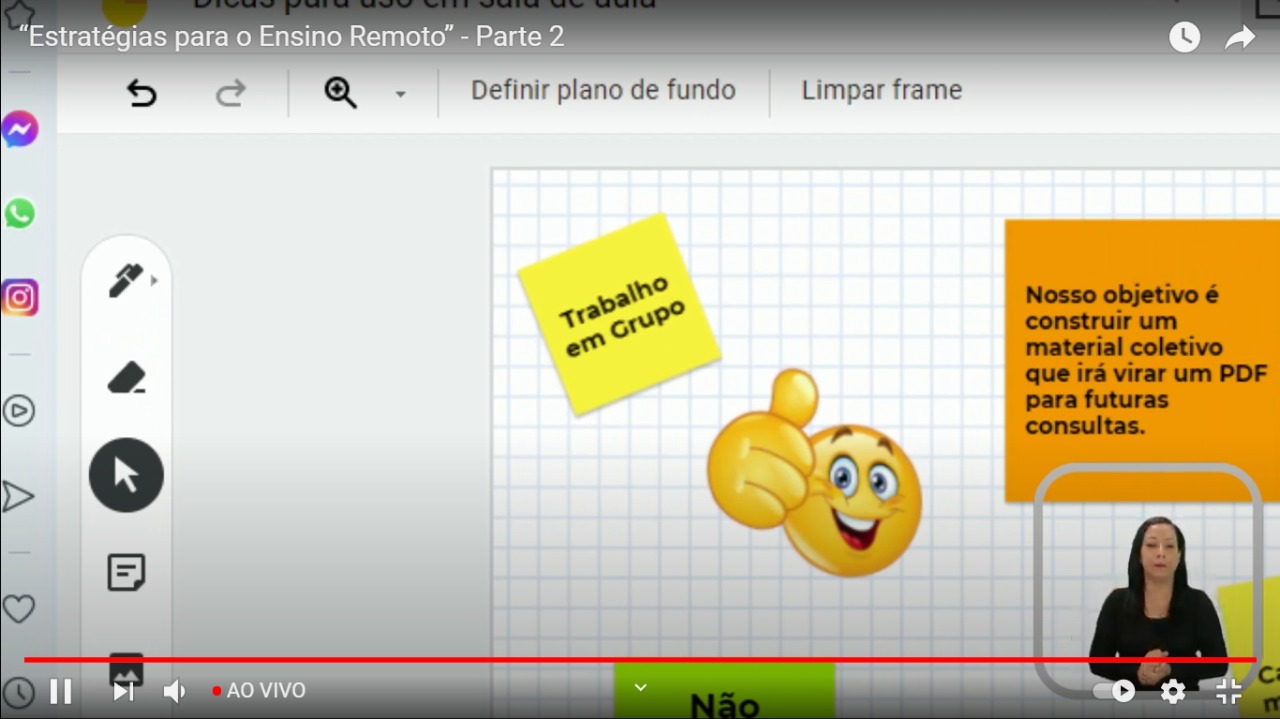Skip to the next video

[123, 691]
